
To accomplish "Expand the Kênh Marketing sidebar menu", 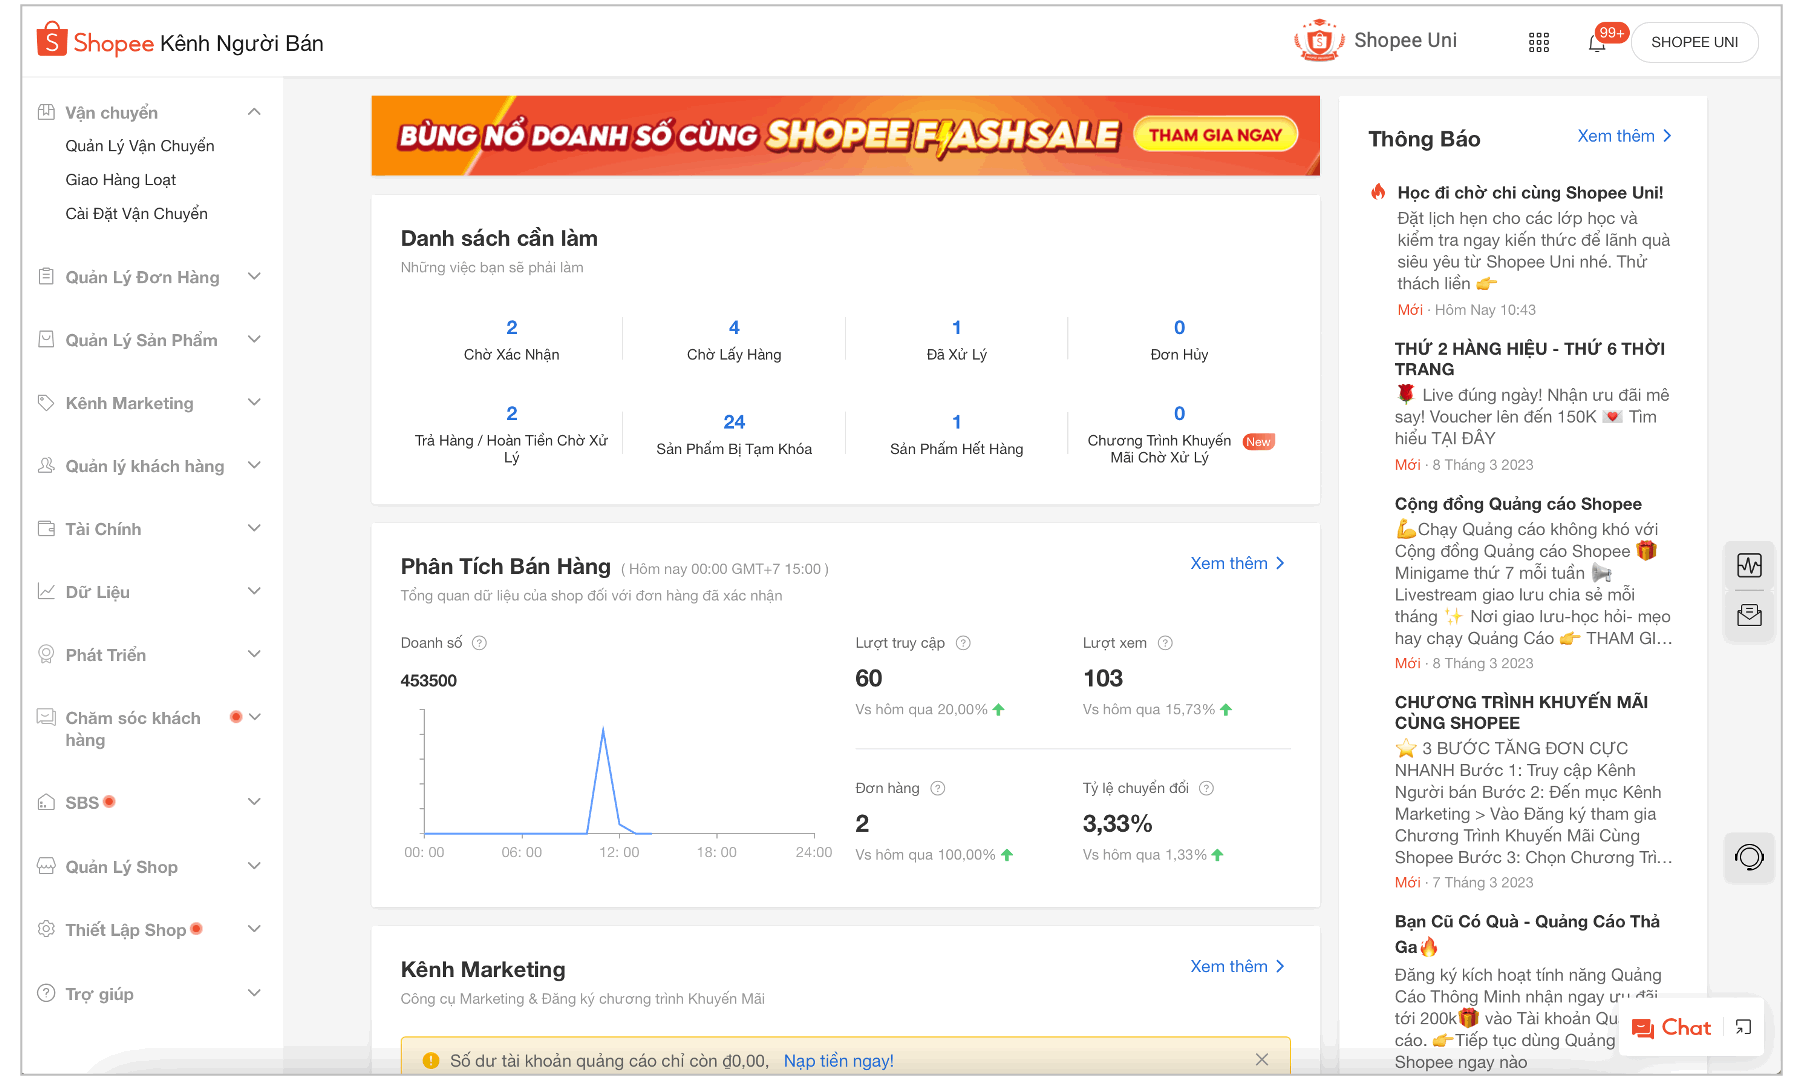I will [x=254, y=403].
